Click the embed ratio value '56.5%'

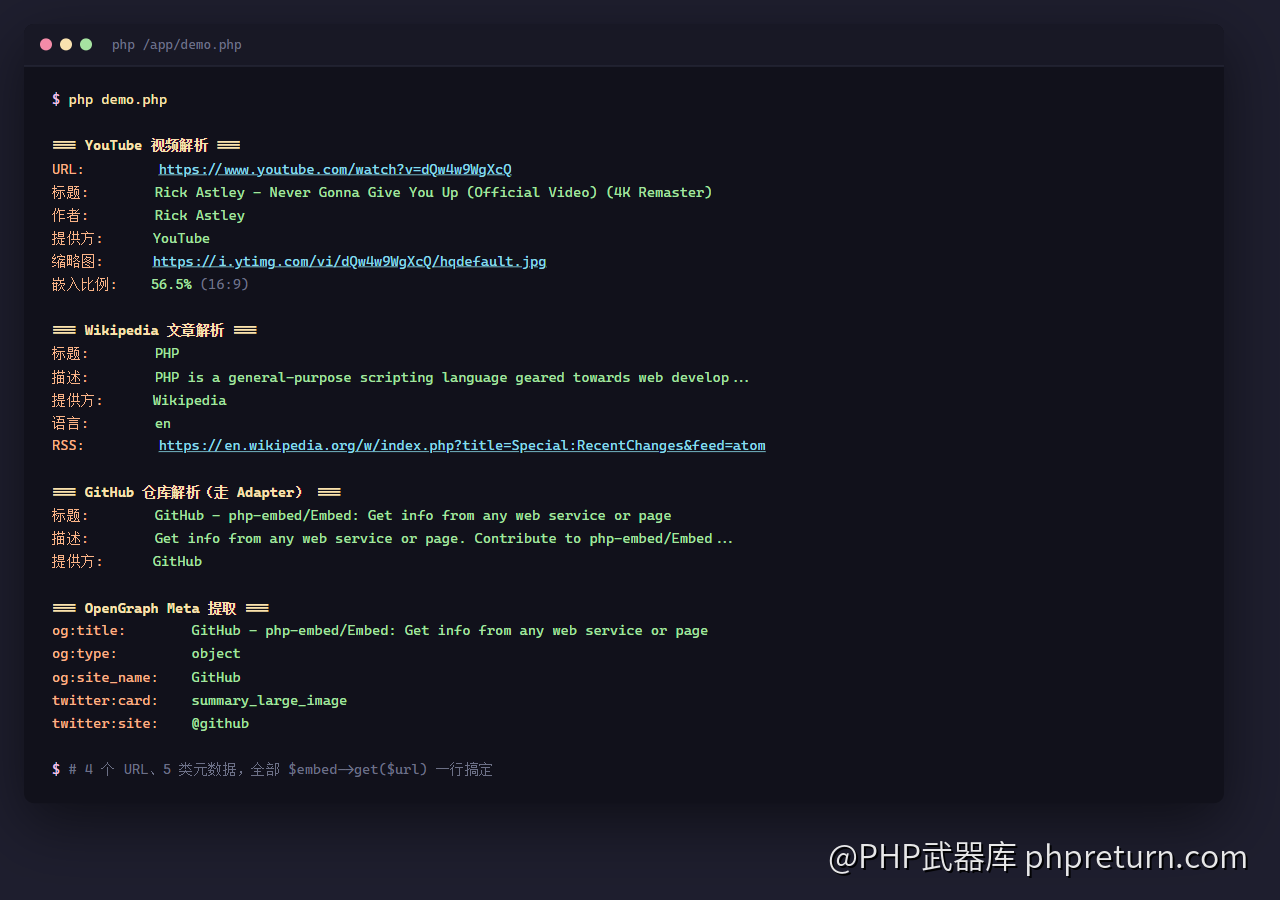click(x=171, y=285)
